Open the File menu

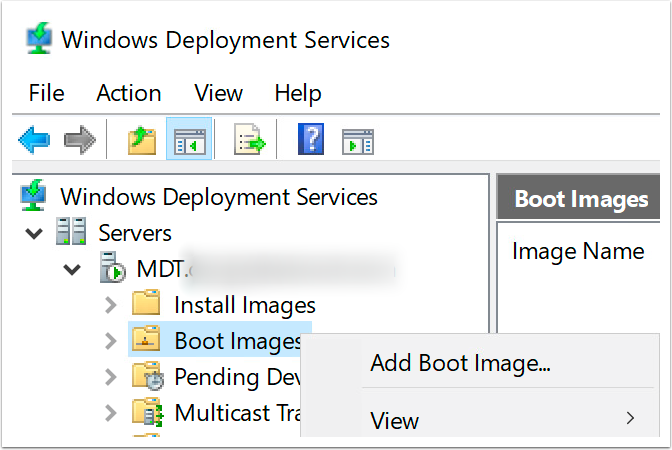click(x=46, y=93)
